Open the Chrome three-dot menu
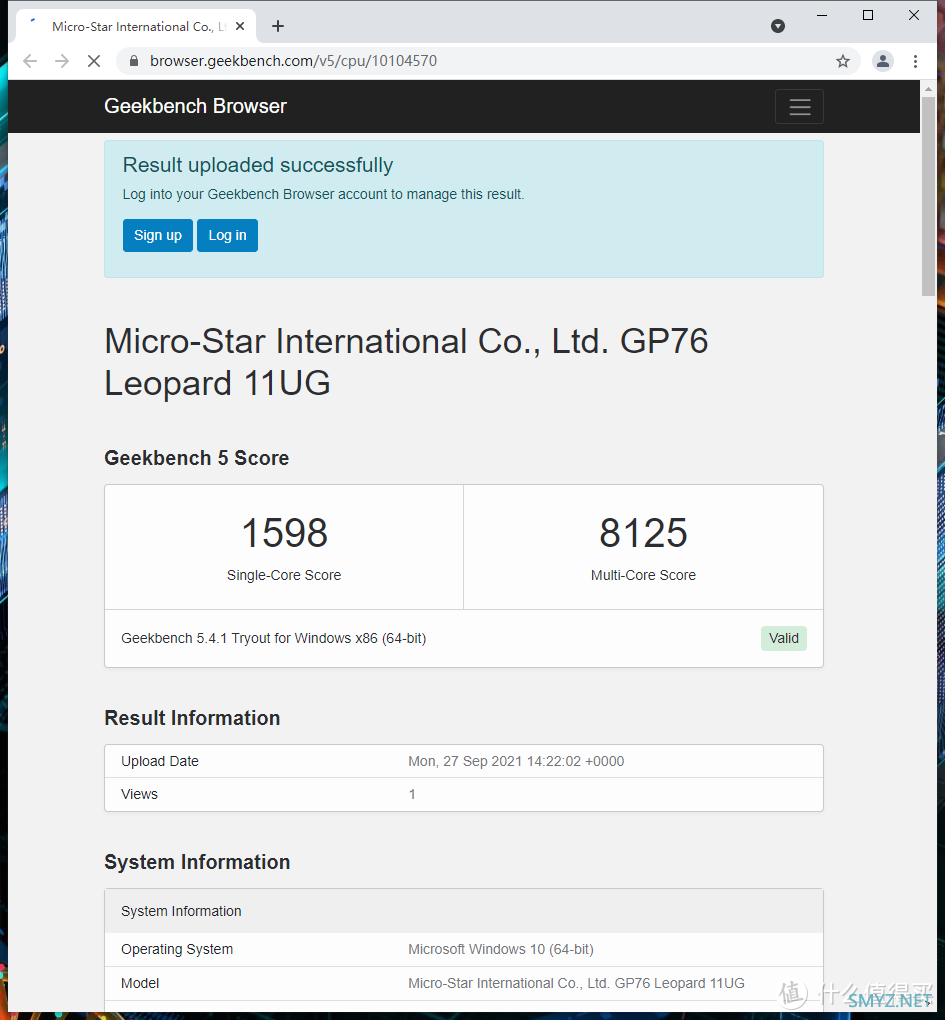The height and width of the screenshot is (1020, 945). tap(915, 61)
